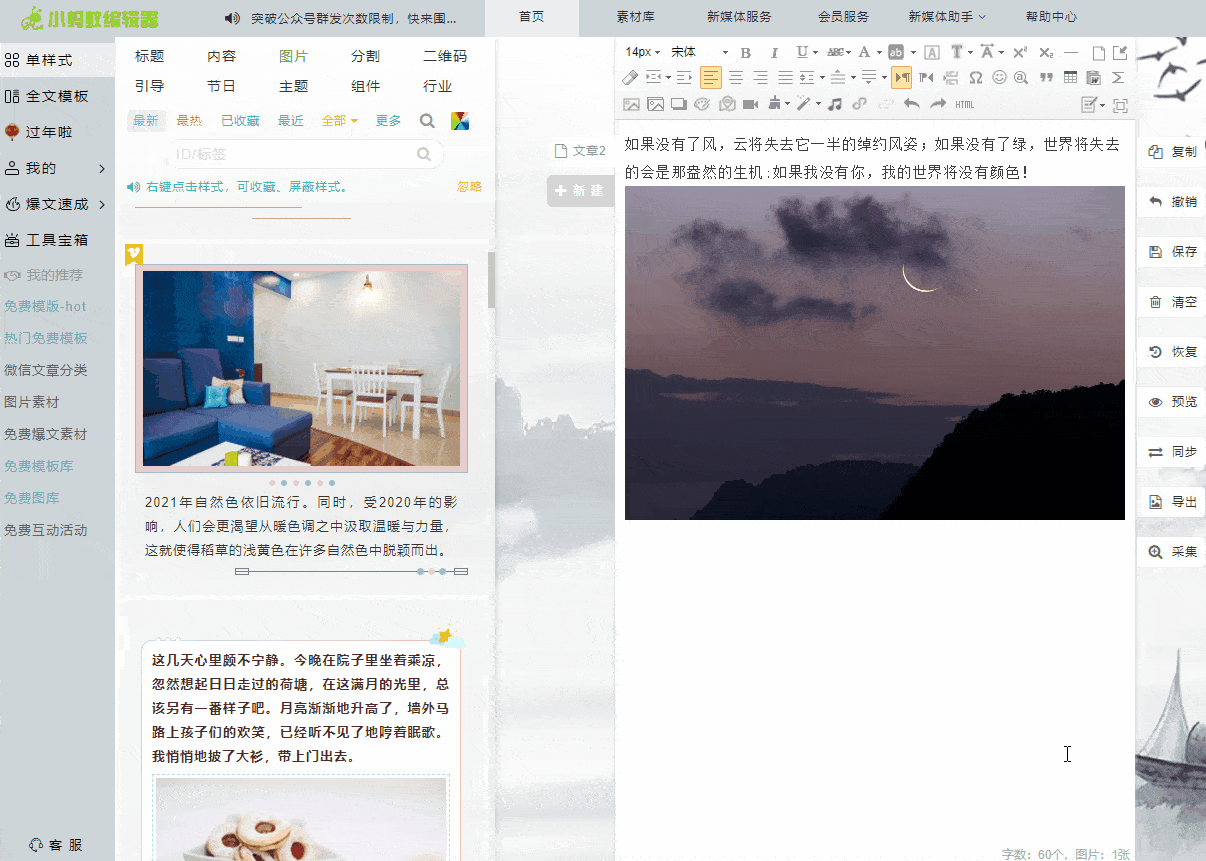Open the multicolor color palette swatch
1206x861 pixels.
pos(460,121)
